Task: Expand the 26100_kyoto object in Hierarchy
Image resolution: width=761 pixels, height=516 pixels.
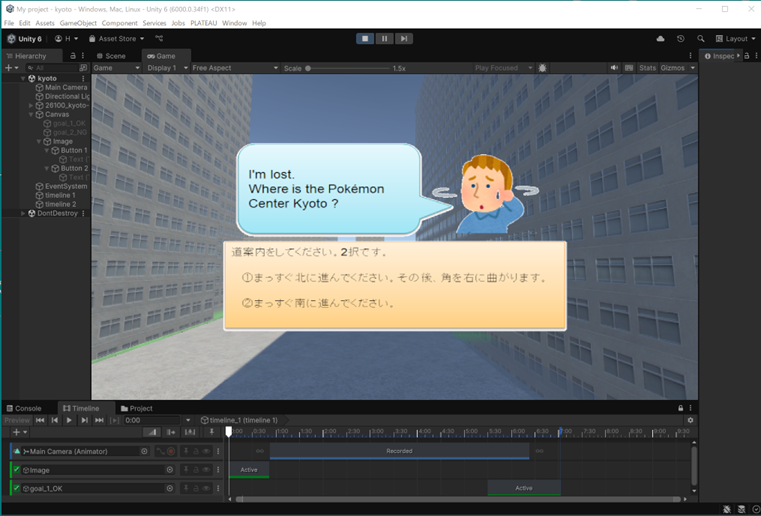Action: click(x=32, y=105)
